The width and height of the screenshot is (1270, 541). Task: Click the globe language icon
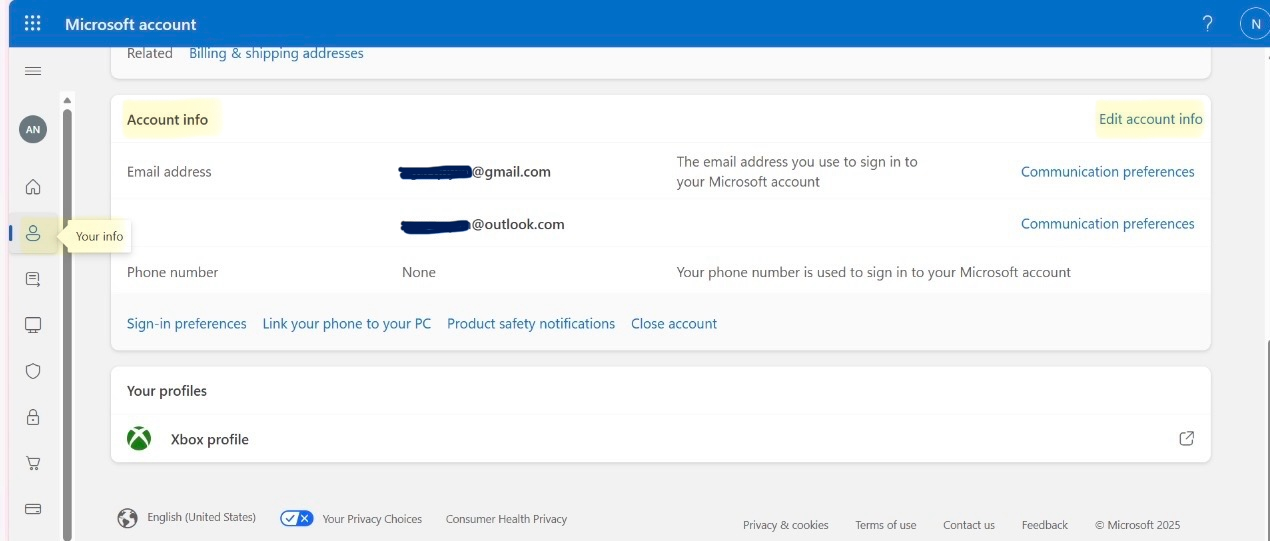pyautogui.click(x=127, y=518)
